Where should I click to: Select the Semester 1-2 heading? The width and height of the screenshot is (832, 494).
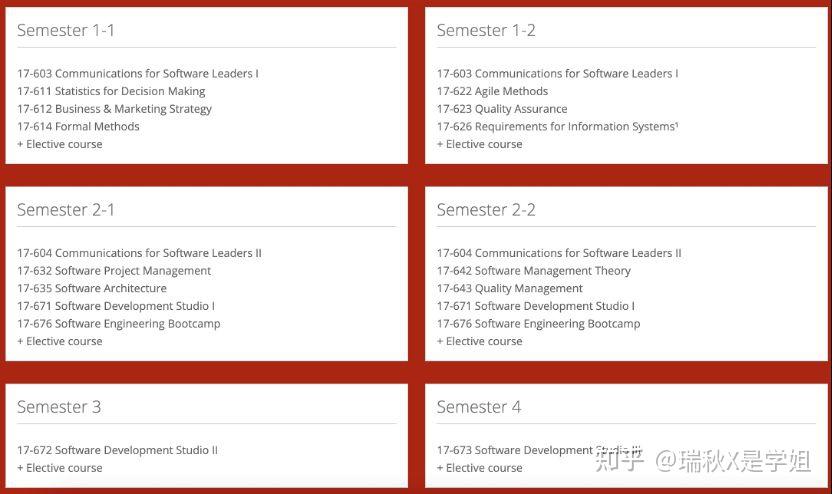click(x=486, y=31)
